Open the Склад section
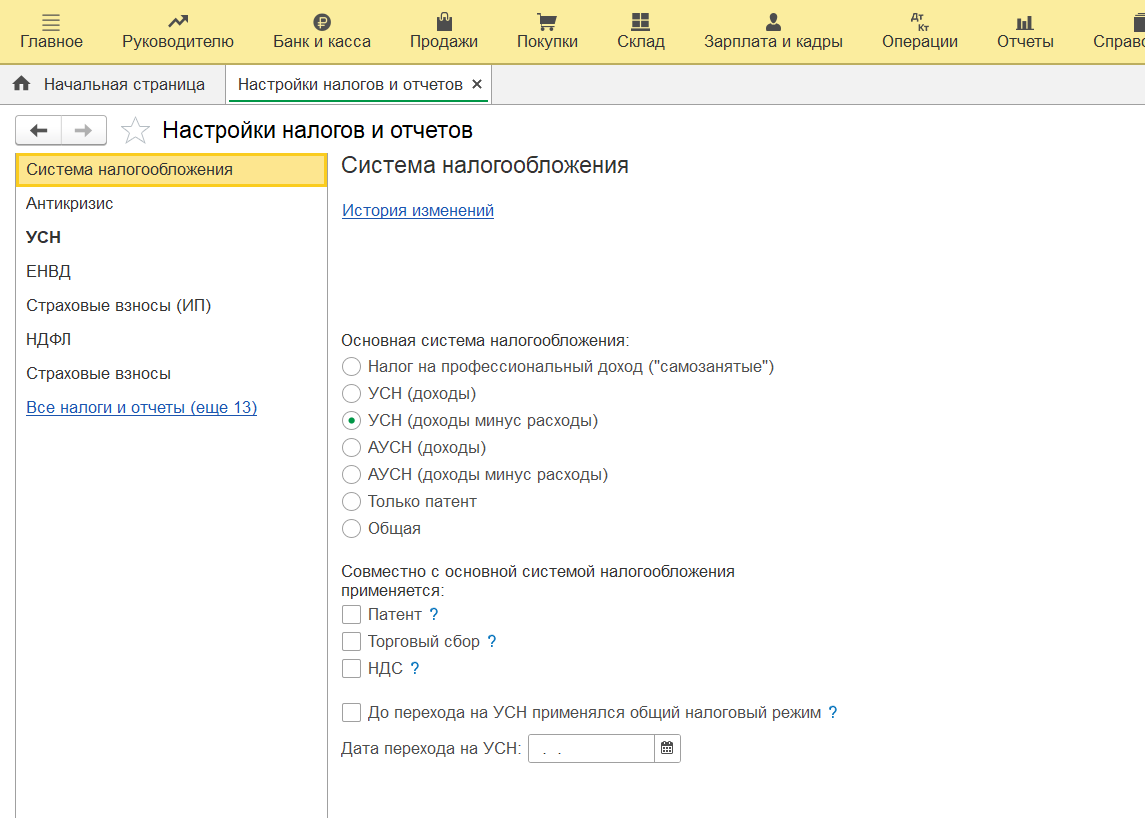1145x818 pixels. pyautogui.click(x=640, y=31)
